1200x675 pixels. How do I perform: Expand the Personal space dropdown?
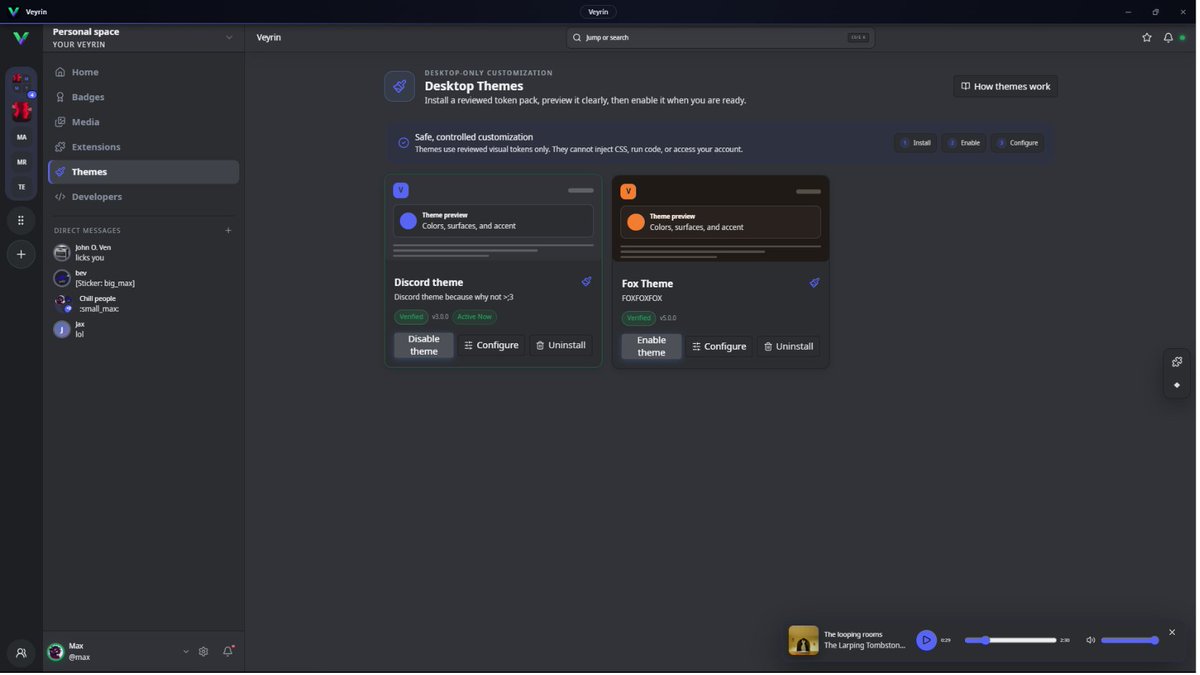(229, 38)
